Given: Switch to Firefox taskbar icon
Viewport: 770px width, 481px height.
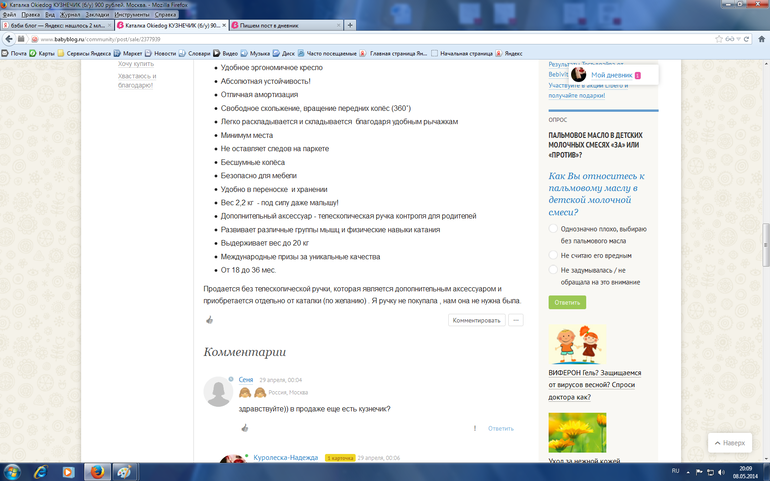Looking at the screenshot, I should click(x=97, y=472).
